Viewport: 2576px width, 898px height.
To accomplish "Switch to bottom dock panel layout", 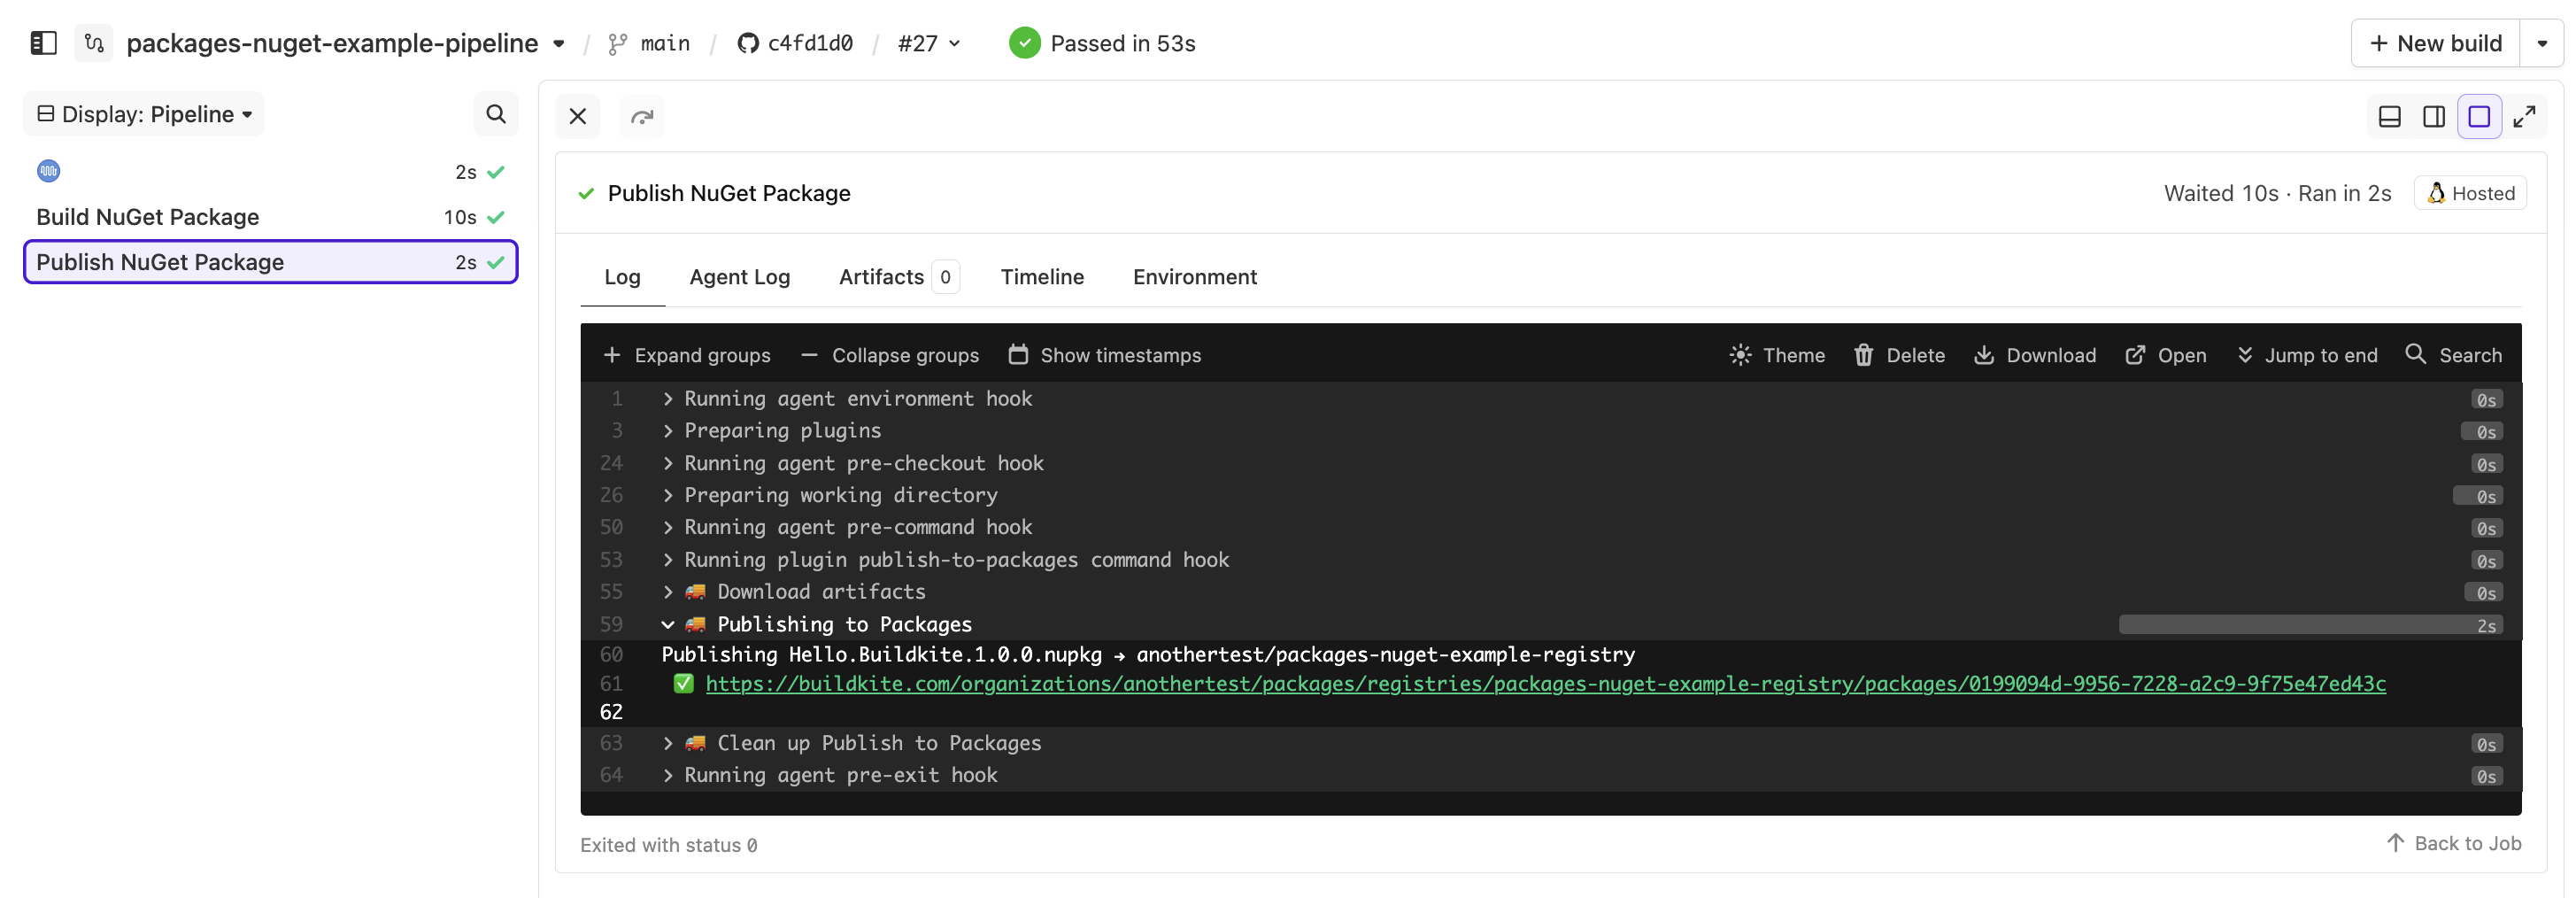I will [2389, 116].
